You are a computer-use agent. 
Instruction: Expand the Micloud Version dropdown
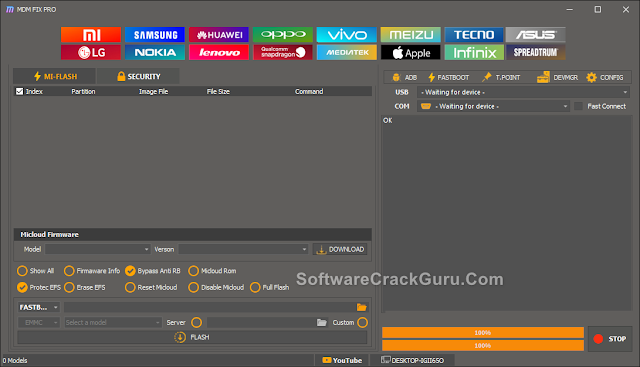coord(243,249)
